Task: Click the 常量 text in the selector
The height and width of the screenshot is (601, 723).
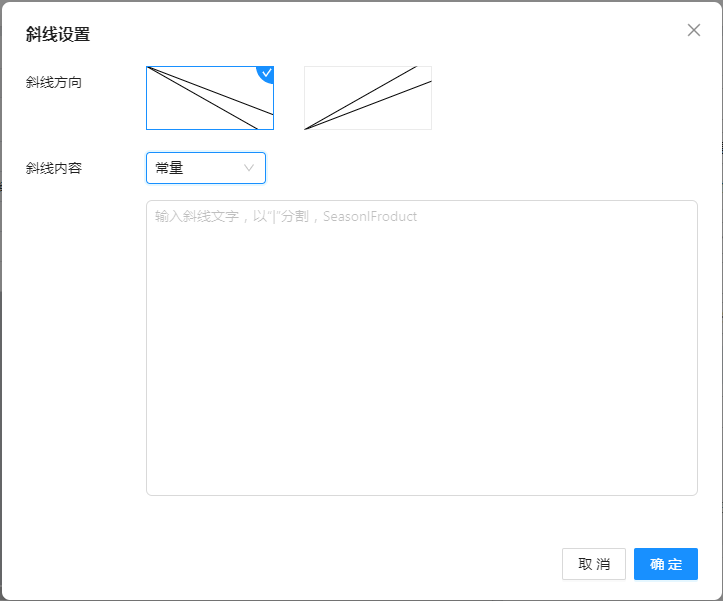Action: point(169,168)
